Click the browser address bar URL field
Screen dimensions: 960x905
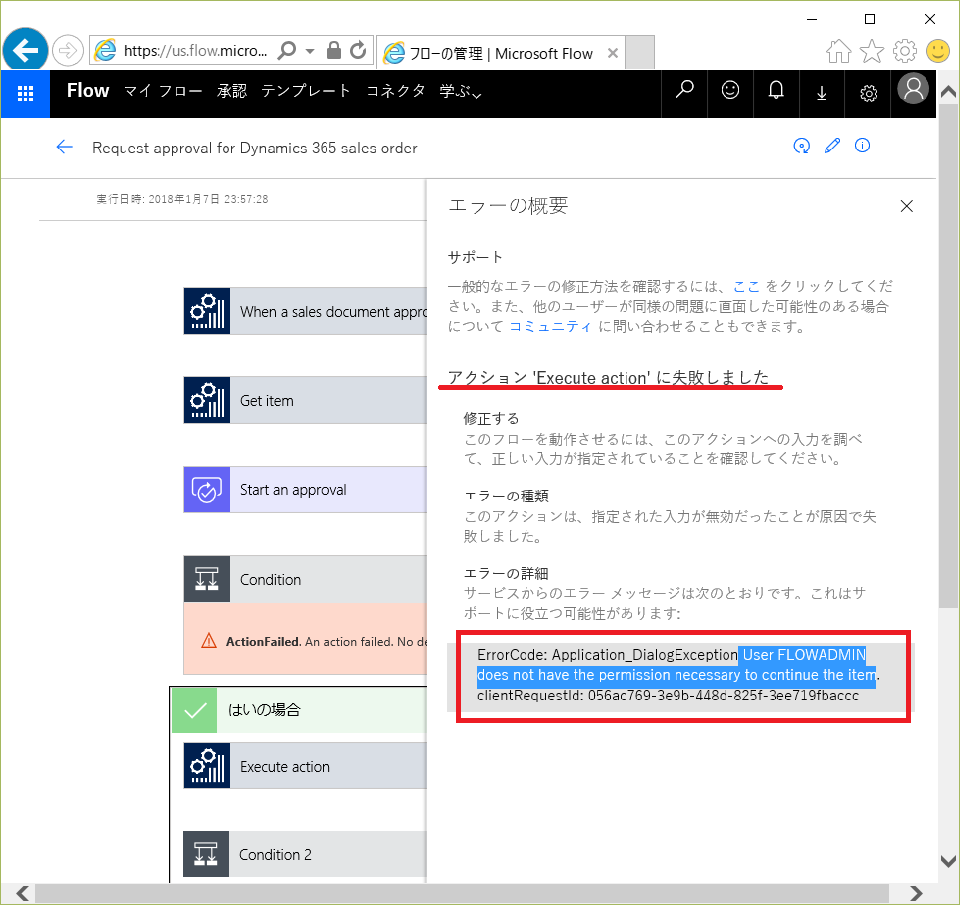click(x=196, y=50)
